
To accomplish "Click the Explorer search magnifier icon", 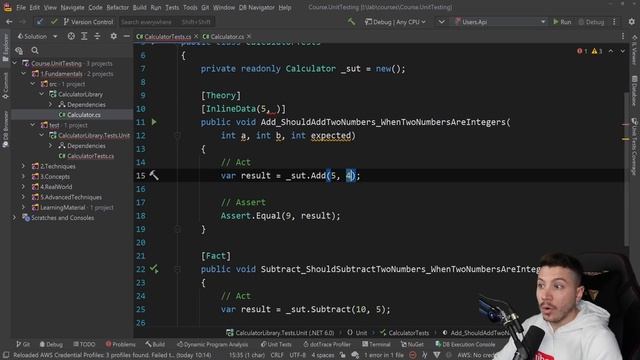I will pos(35,50).
